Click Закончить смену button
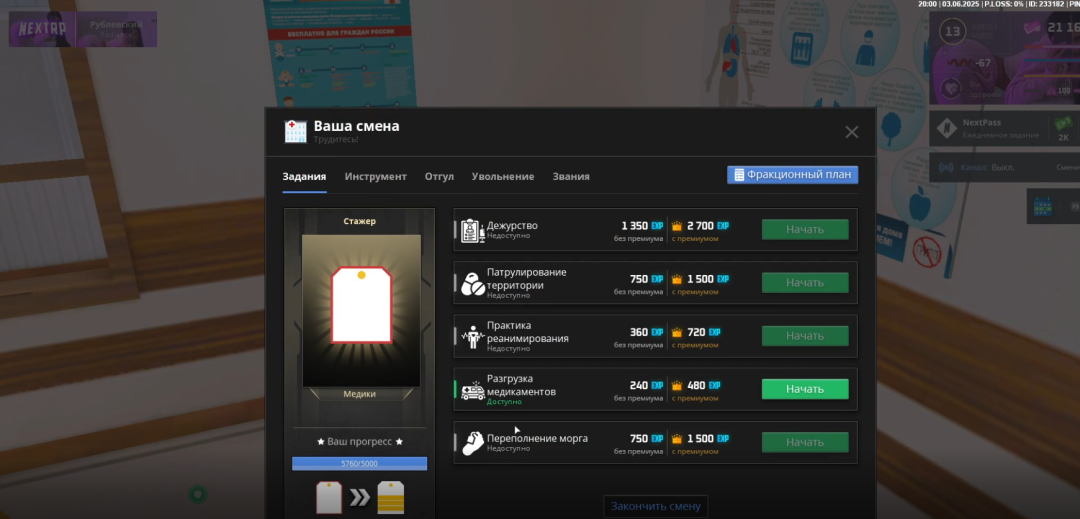The image size is (1080, 519). 656,507
